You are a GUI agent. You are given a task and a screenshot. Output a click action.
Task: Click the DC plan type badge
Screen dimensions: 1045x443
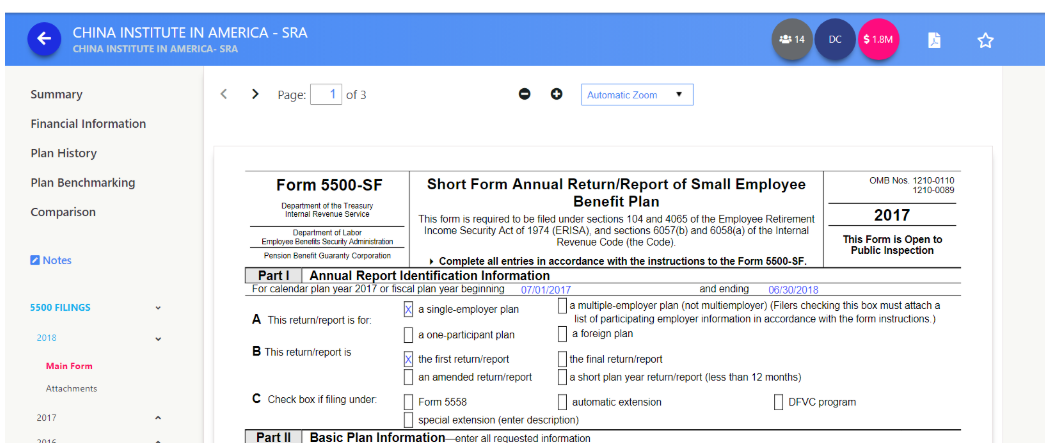(x=834, y=39)
